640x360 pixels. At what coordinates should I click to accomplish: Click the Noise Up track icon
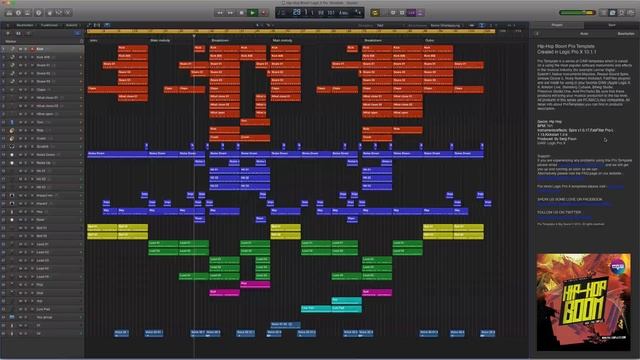click(x=12, y=163)
